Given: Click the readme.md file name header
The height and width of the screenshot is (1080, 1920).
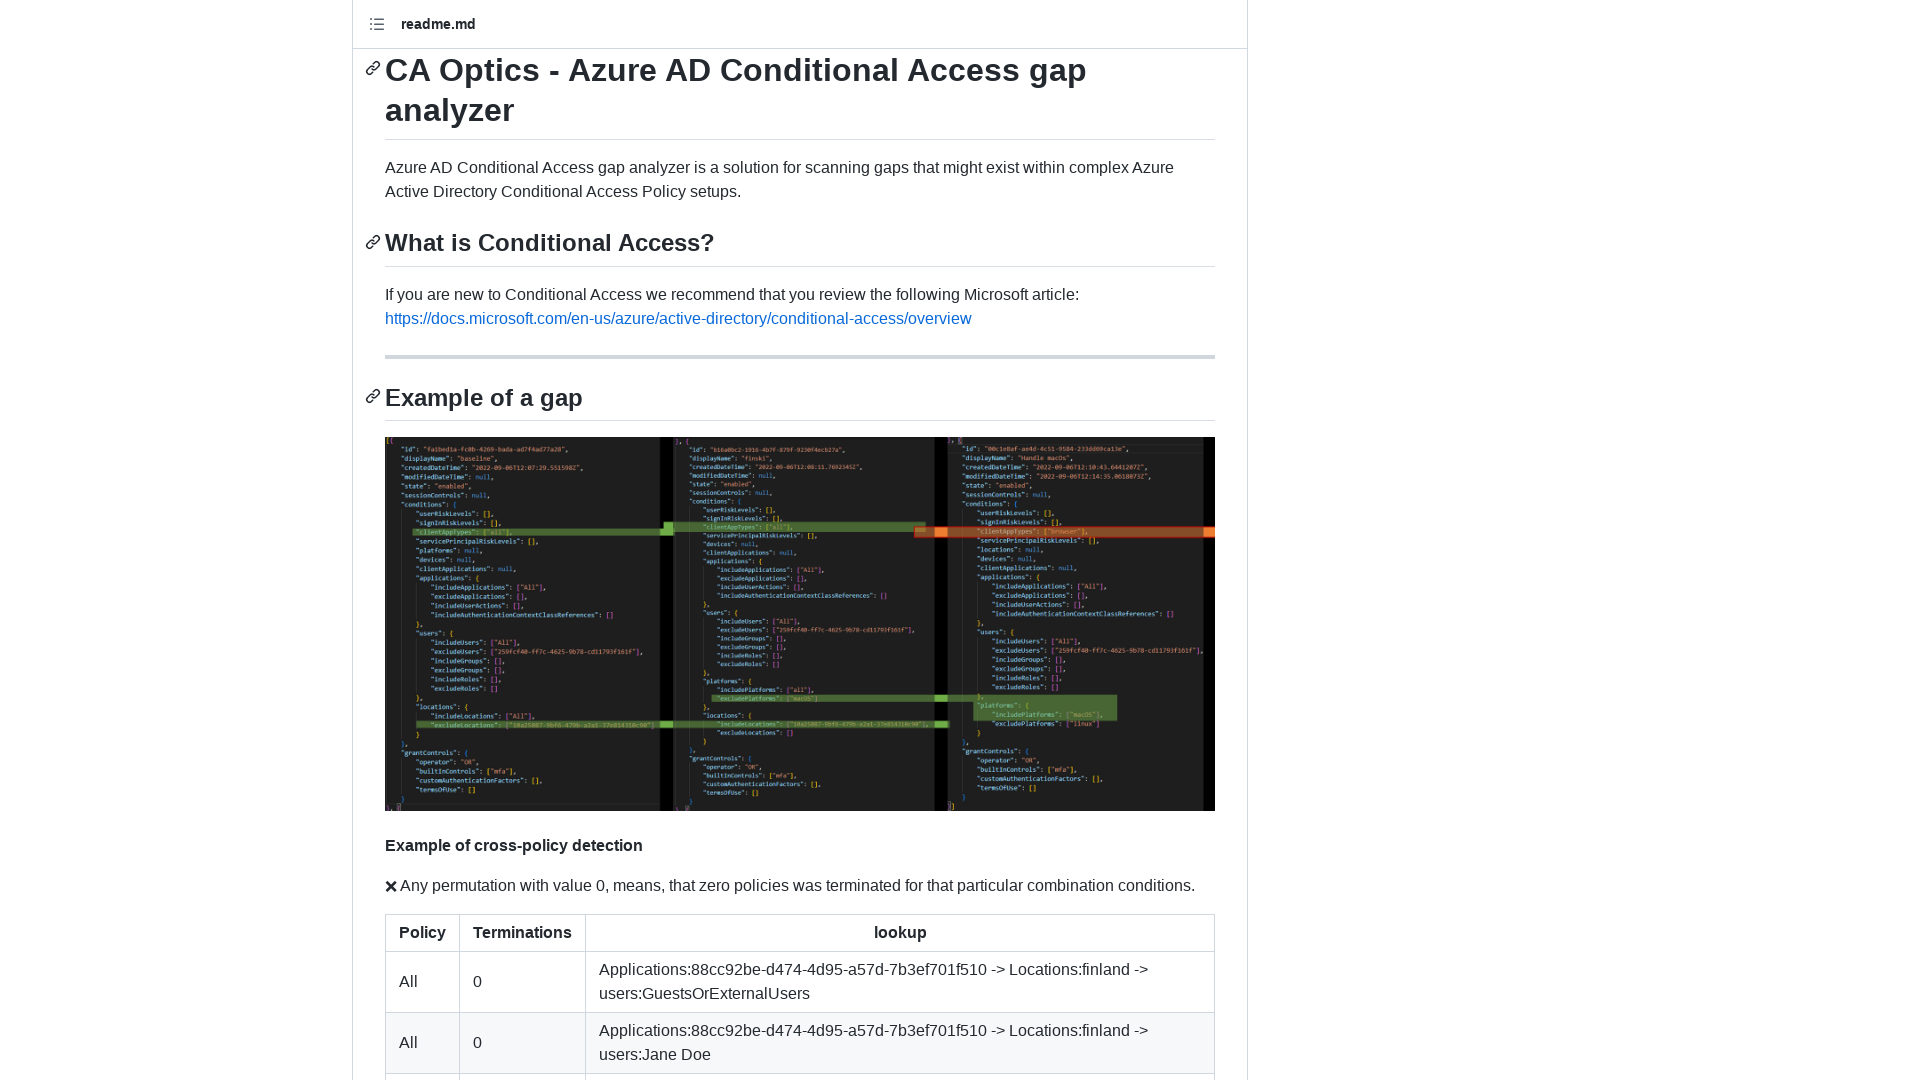Looking at the screenshot, I should pos(438,24).
